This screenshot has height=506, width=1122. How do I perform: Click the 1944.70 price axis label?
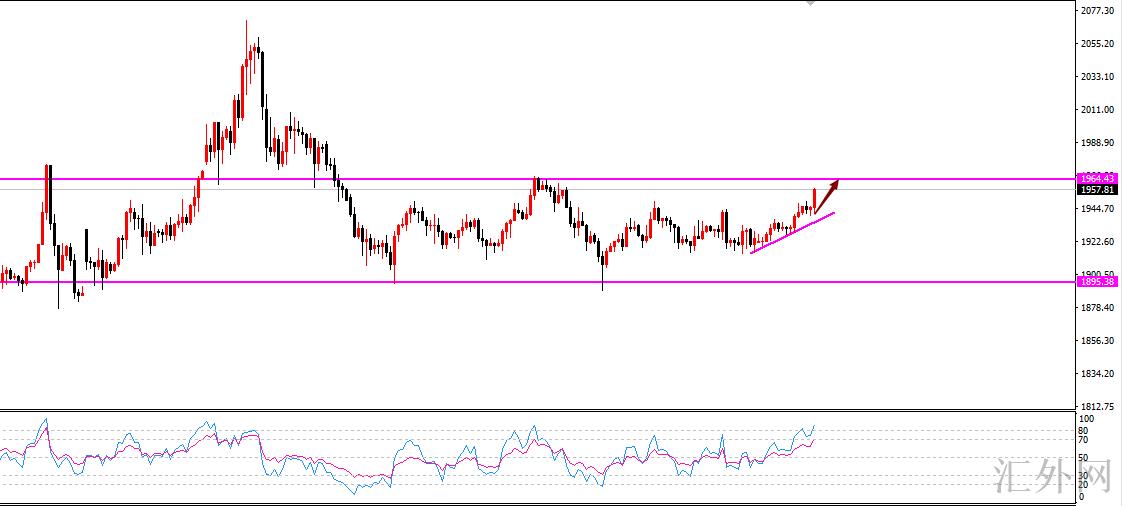[1096, 209]
